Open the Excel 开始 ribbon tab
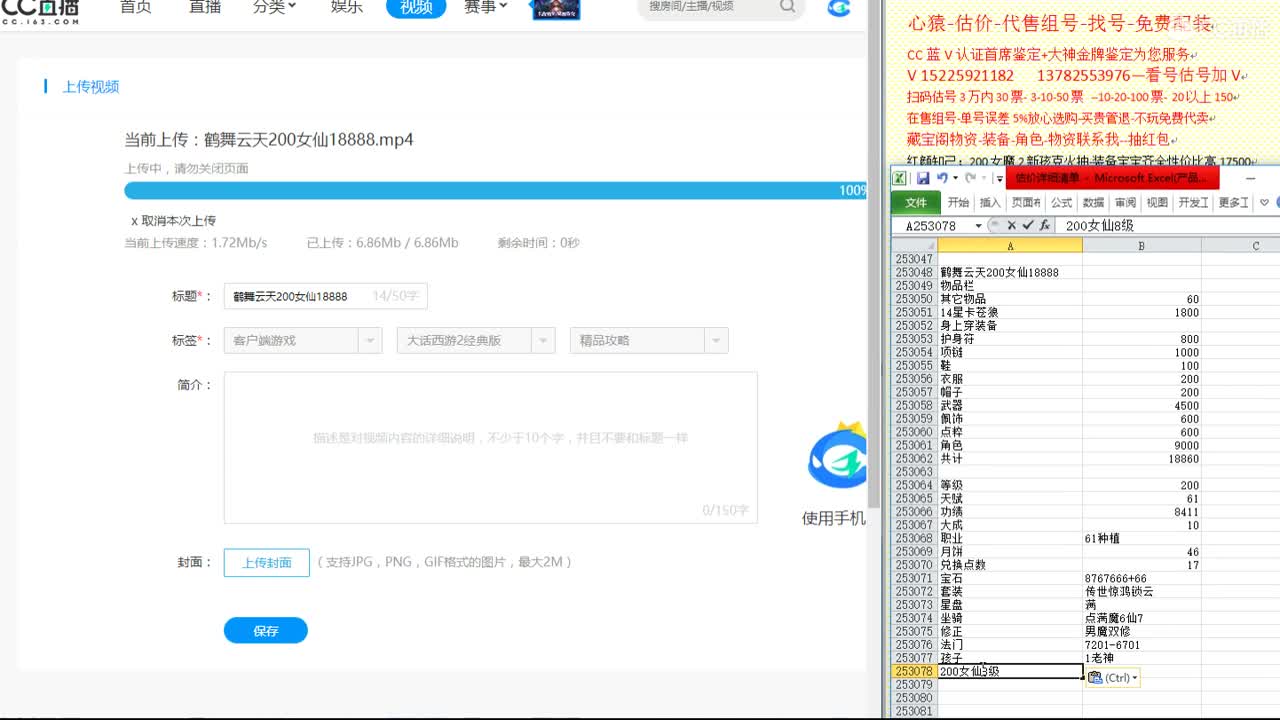This screenshot has height=720, width=1280. click(958, 202)
